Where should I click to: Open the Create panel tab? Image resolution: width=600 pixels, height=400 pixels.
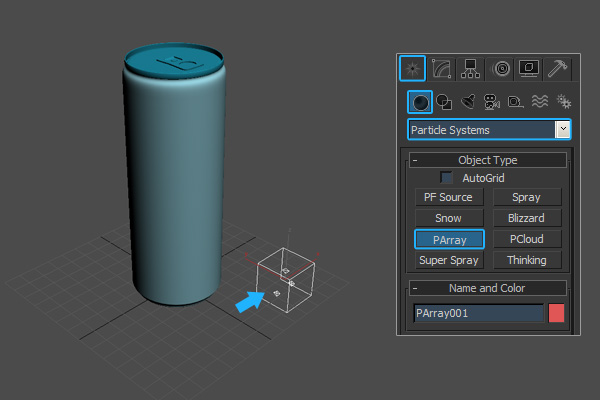(x=412, y=68)
